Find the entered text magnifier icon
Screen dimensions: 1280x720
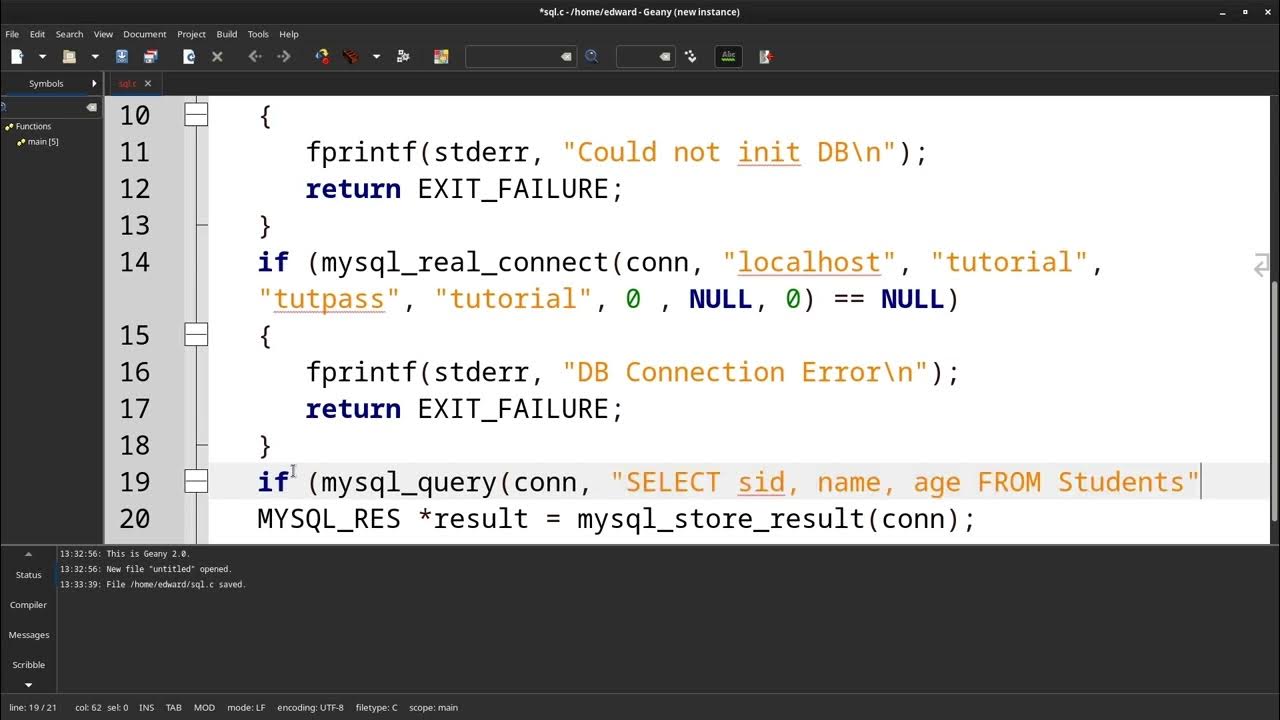coord(592,57)
